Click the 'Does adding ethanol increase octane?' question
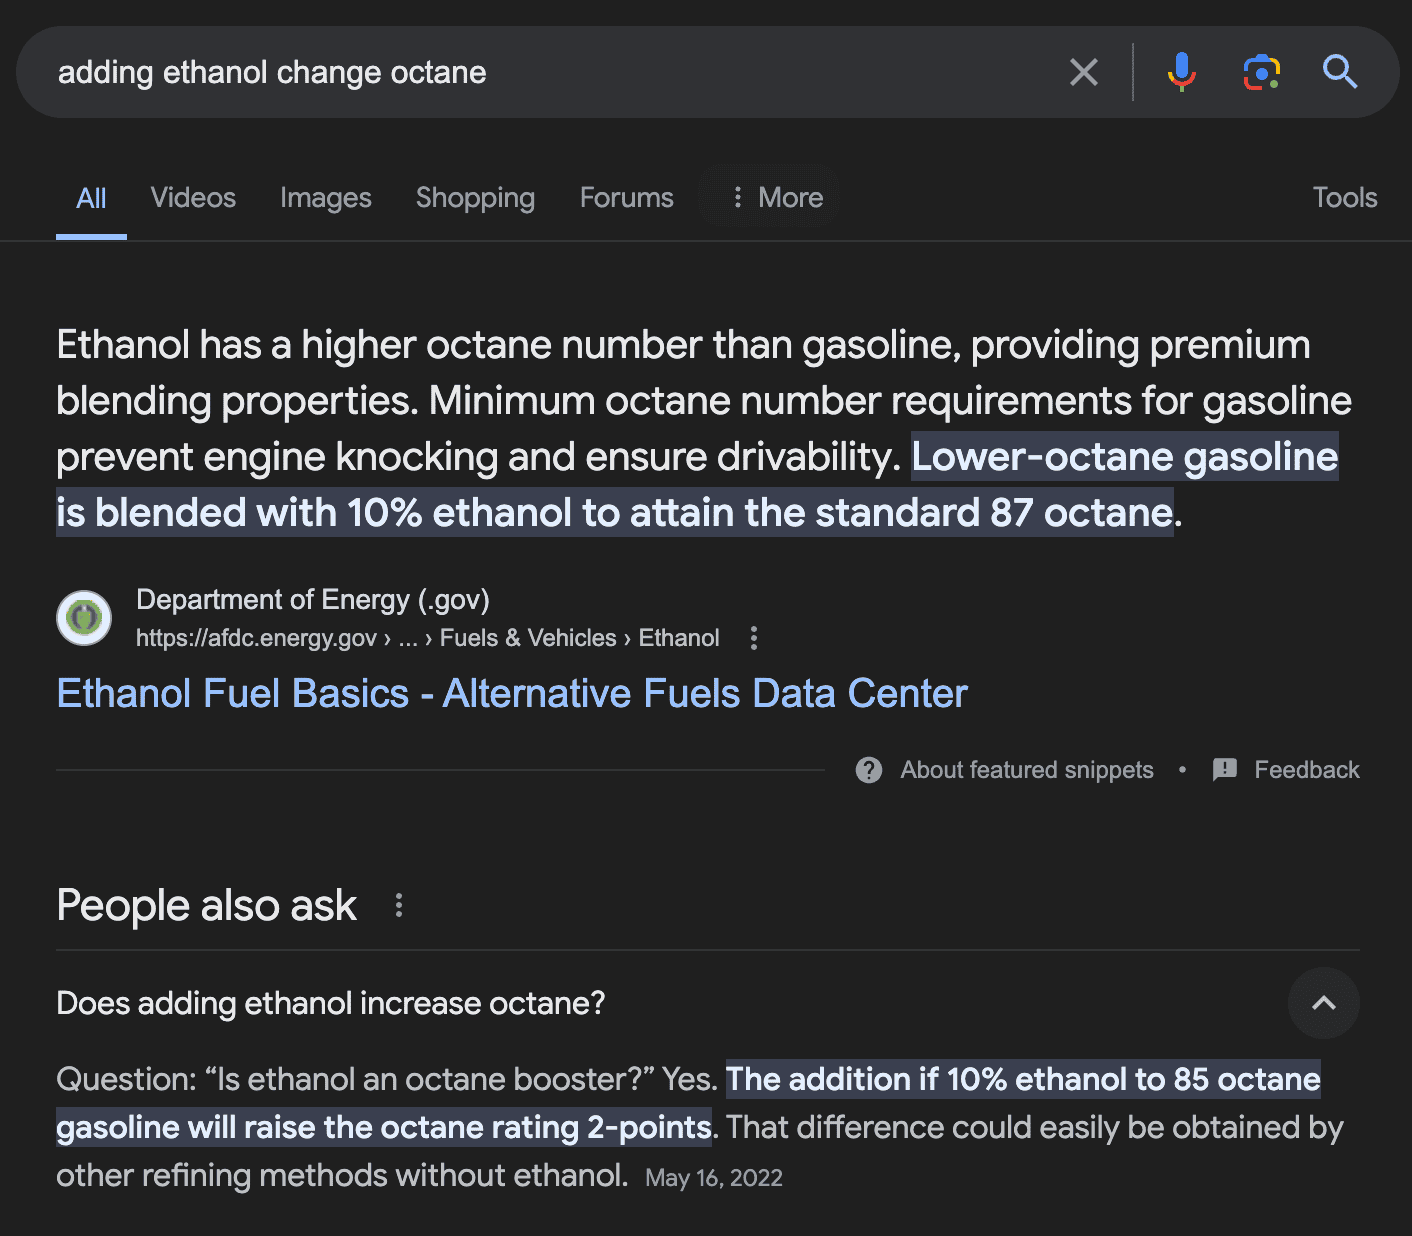Screen dimensions: 1412x1236 331,1003
